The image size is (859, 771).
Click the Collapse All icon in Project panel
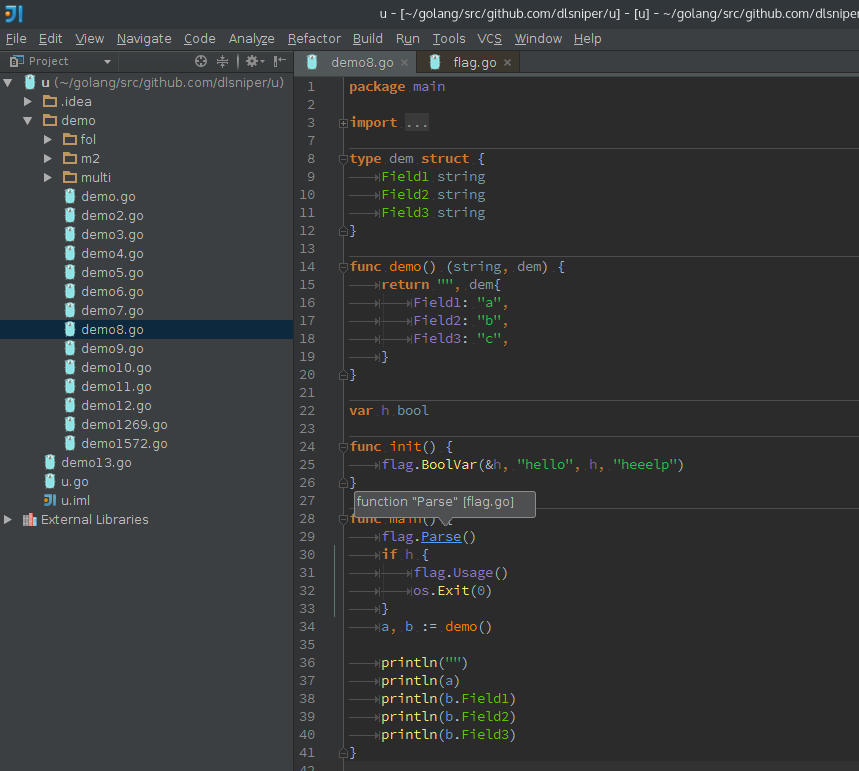click(x=222, y=61)
